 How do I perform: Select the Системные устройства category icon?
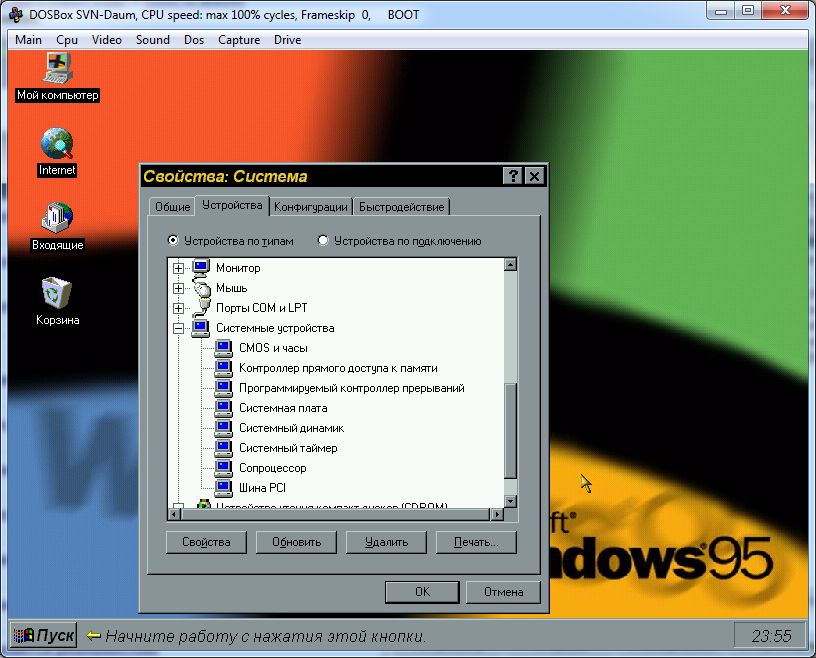click(x=201, y=328)
